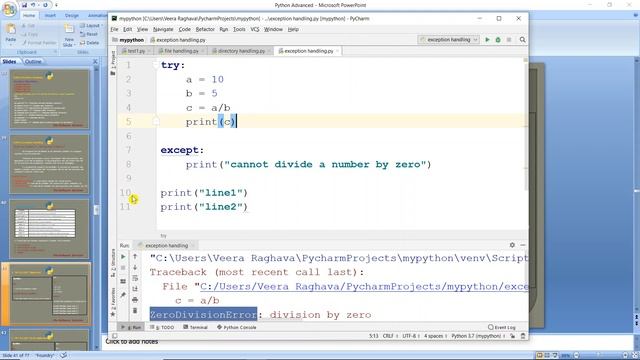Print the Run console output
This screenshot has width=640, height=360.
tap(135, 300)
